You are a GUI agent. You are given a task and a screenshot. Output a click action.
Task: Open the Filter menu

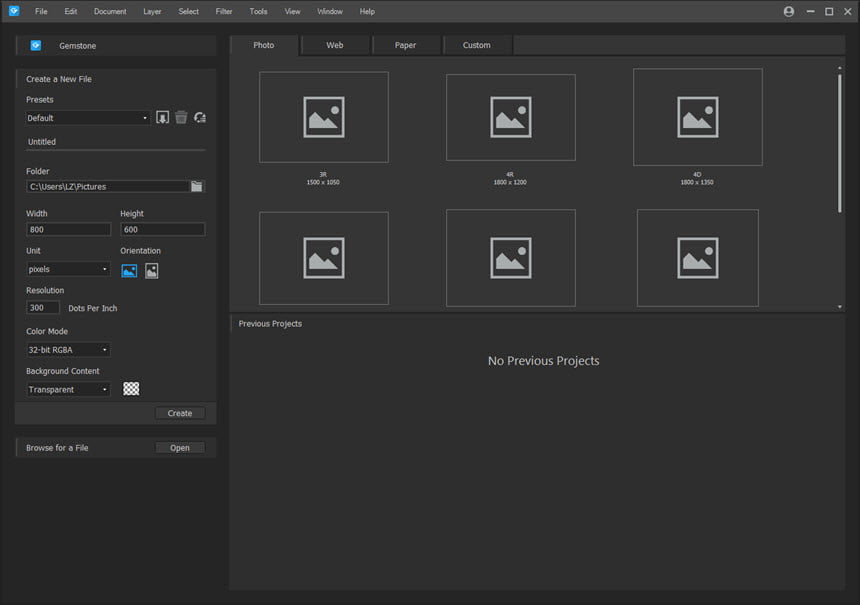pyautogui.click(x=224, y=12)
